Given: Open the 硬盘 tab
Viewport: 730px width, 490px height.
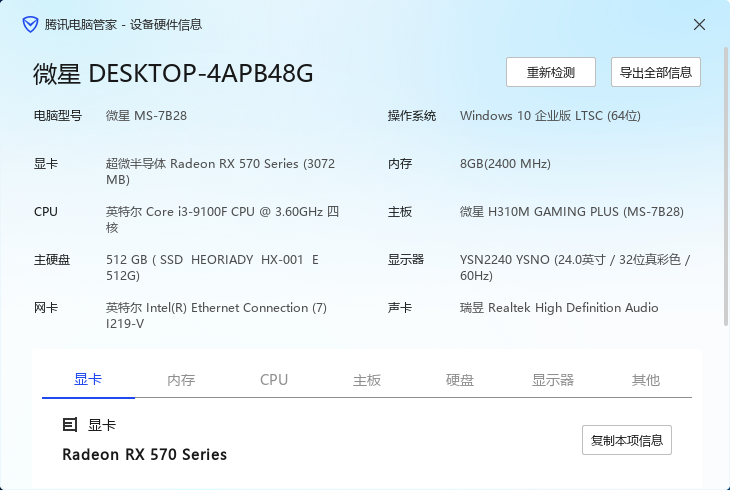Looking at the screenshot, I should pyautogui.click(x=460, y=380).
